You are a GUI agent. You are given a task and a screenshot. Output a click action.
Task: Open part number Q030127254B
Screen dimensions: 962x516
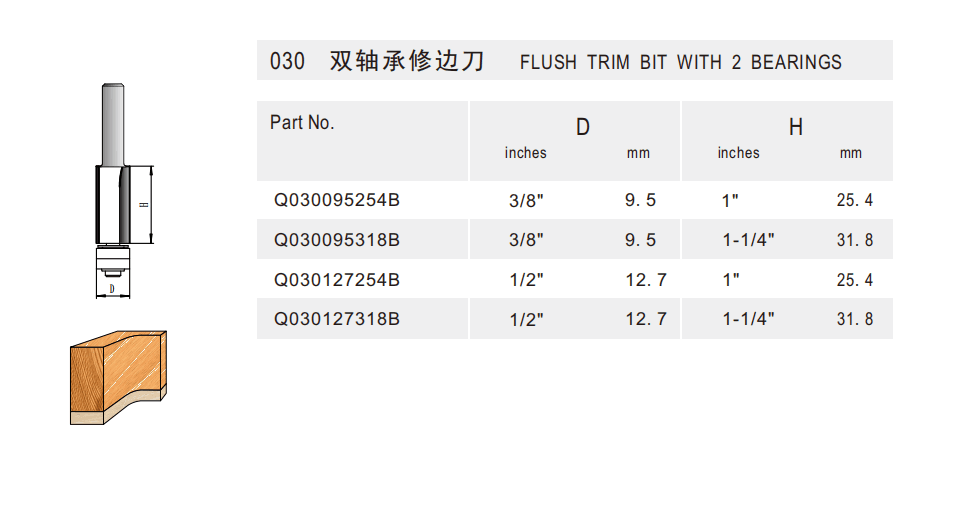(337, 280)
